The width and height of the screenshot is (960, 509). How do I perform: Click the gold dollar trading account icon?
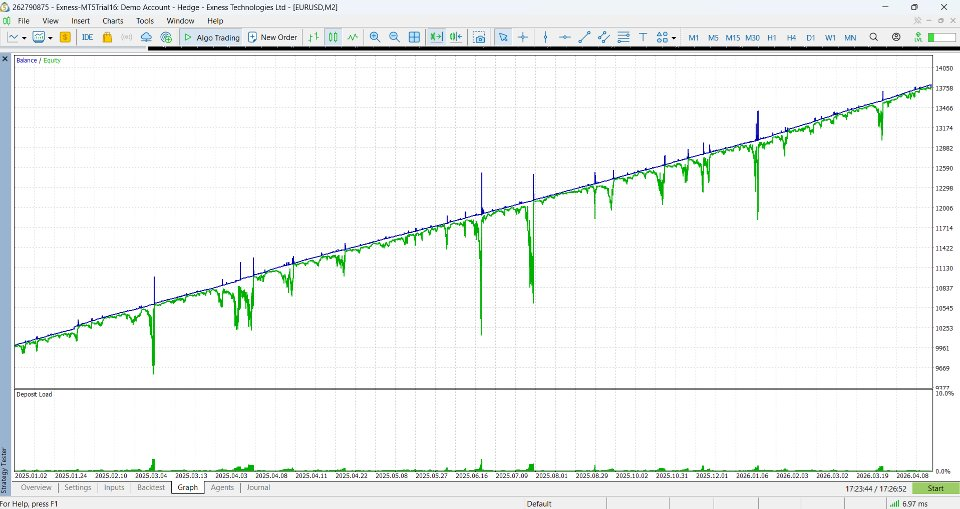65,37
